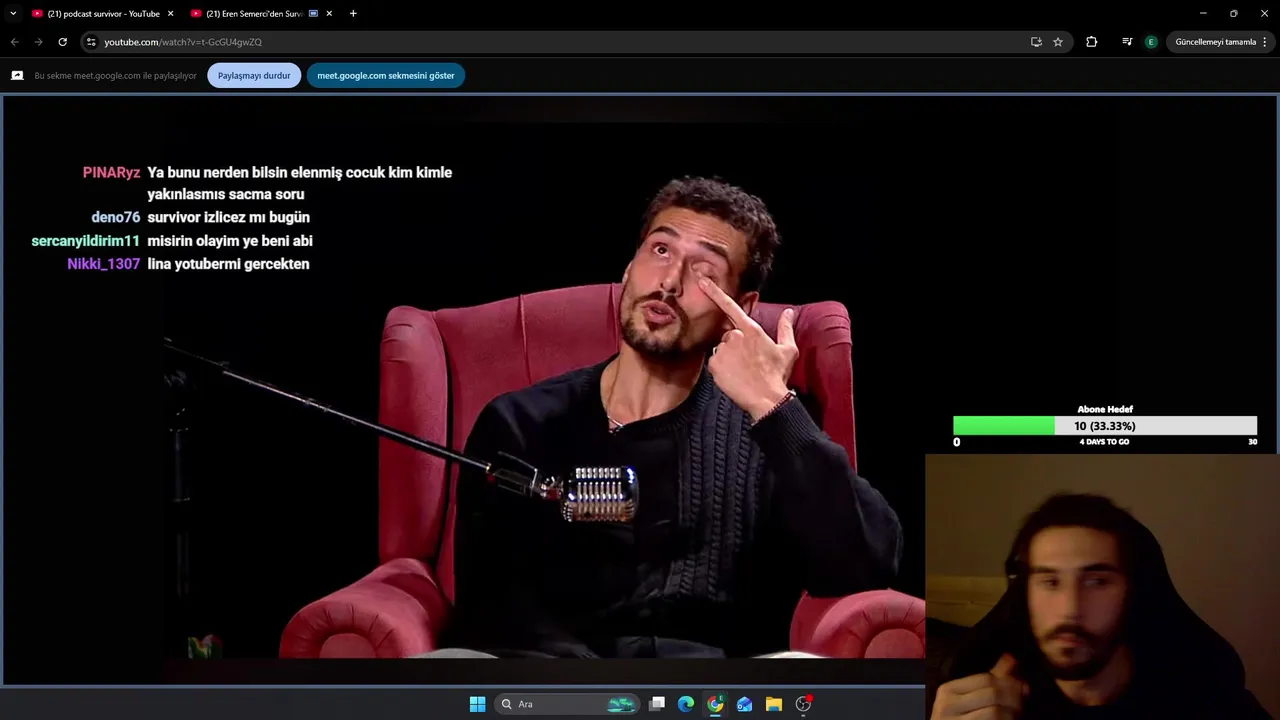The width and height of the screenshot is (1280, 720).
Task: Open a new browser tab
Action: point(353,14)
